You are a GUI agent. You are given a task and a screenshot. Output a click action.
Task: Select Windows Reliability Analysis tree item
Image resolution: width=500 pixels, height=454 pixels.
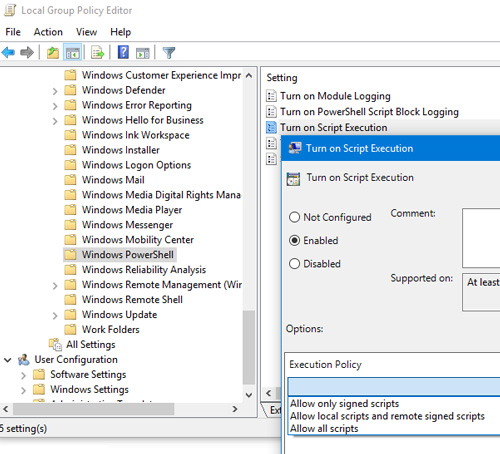(144, 270)
